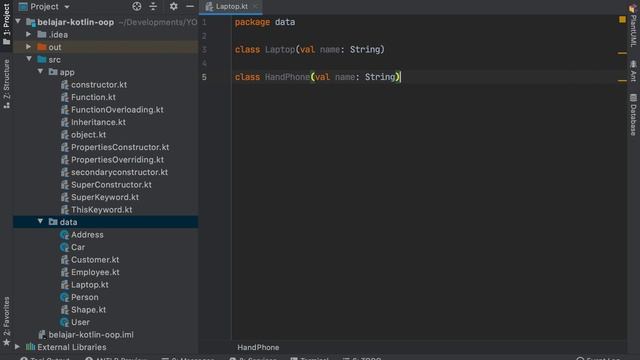
Task: Collapse the belajar-kotlin-oop root node
Action: tap(18, 21)
